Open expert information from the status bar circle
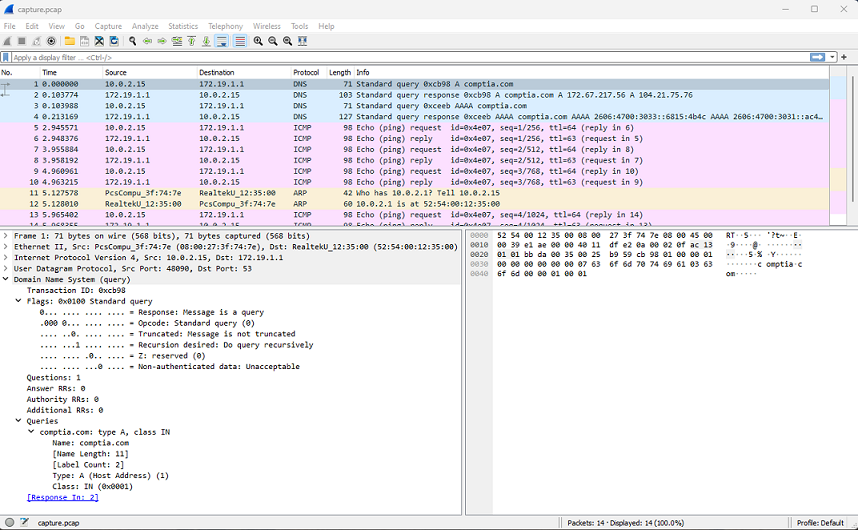Viewport: 858px width, 530px height. coord(9,522)
